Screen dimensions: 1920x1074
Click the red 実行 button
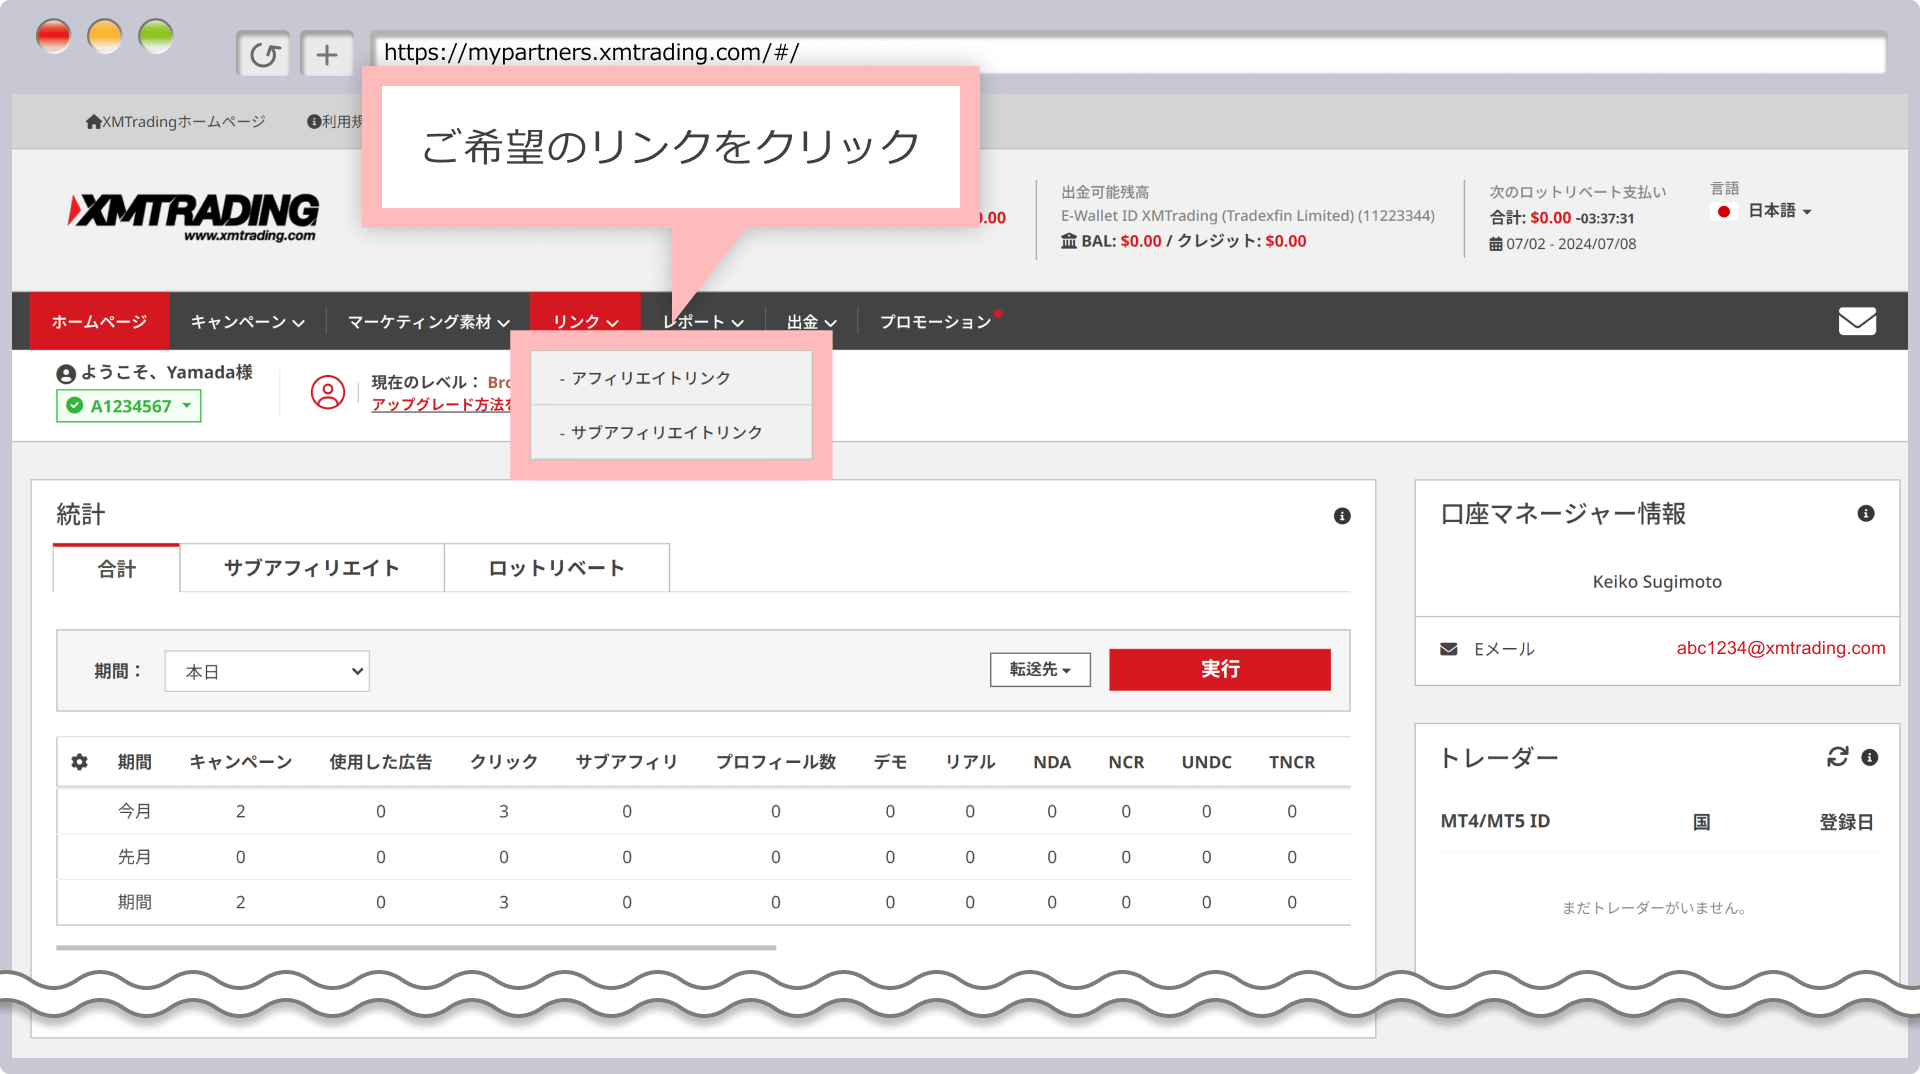(1220, 669)
